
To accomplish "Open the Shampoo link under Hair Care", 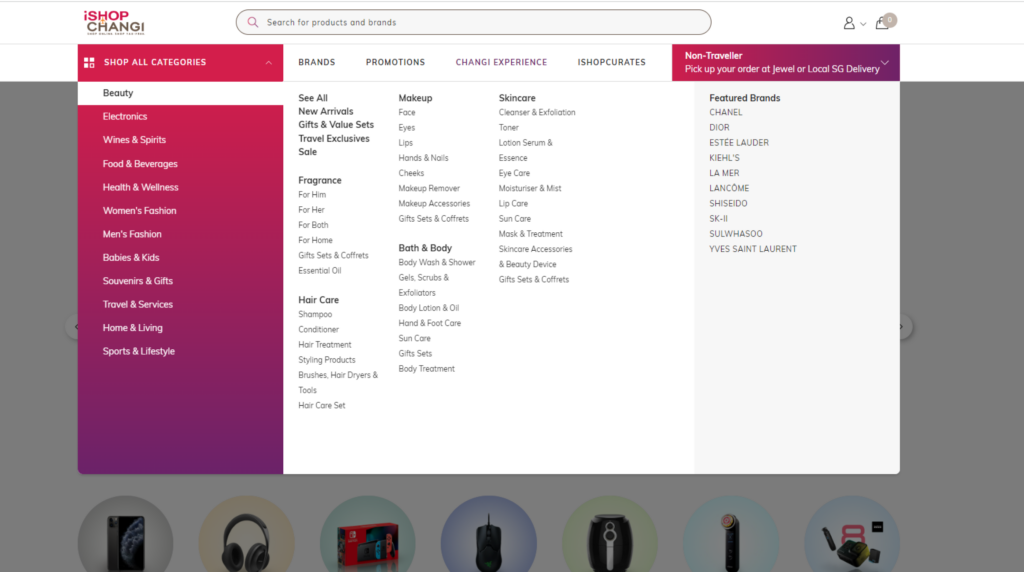I will click(x=315, y=314).
